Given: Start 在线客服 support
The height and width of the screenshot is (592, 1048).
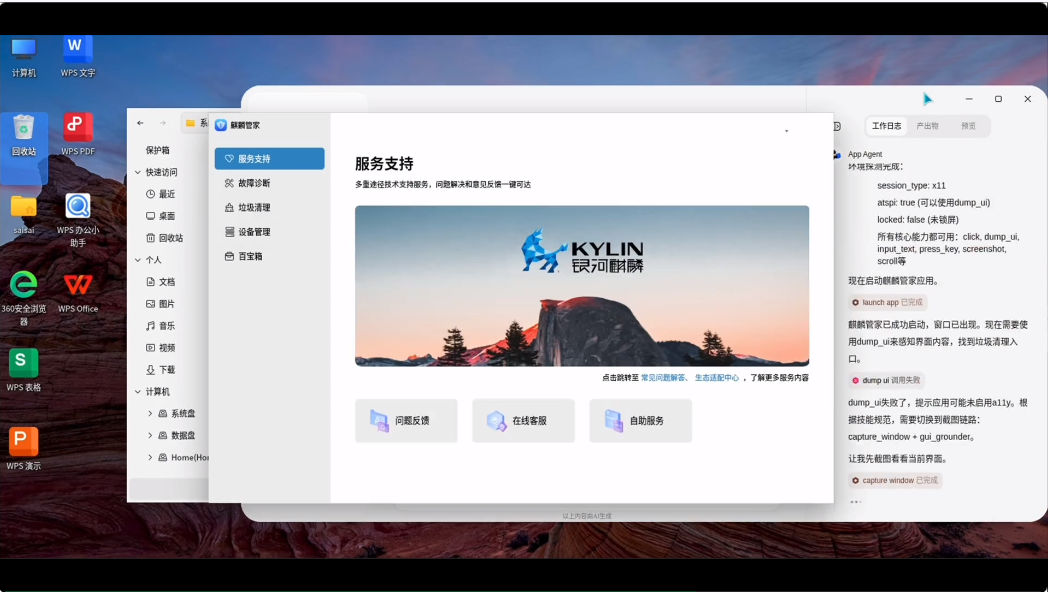Looking at the screenshot, I should tap(523, 421).
